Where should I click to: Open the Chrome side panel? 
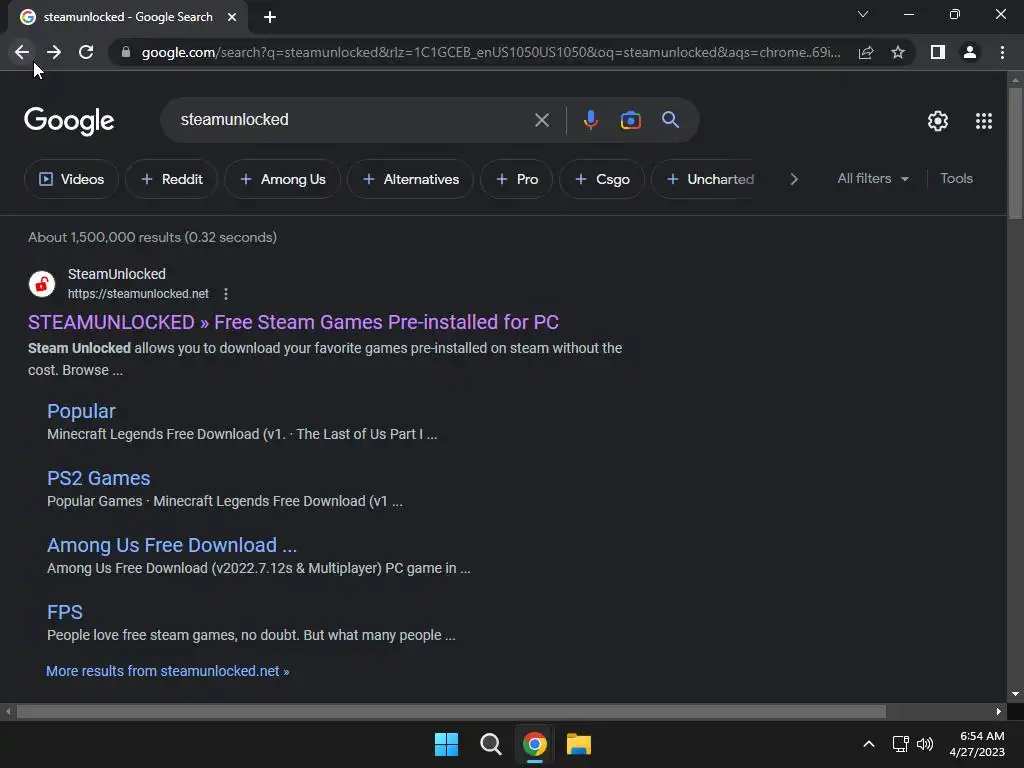coord(938,52)
